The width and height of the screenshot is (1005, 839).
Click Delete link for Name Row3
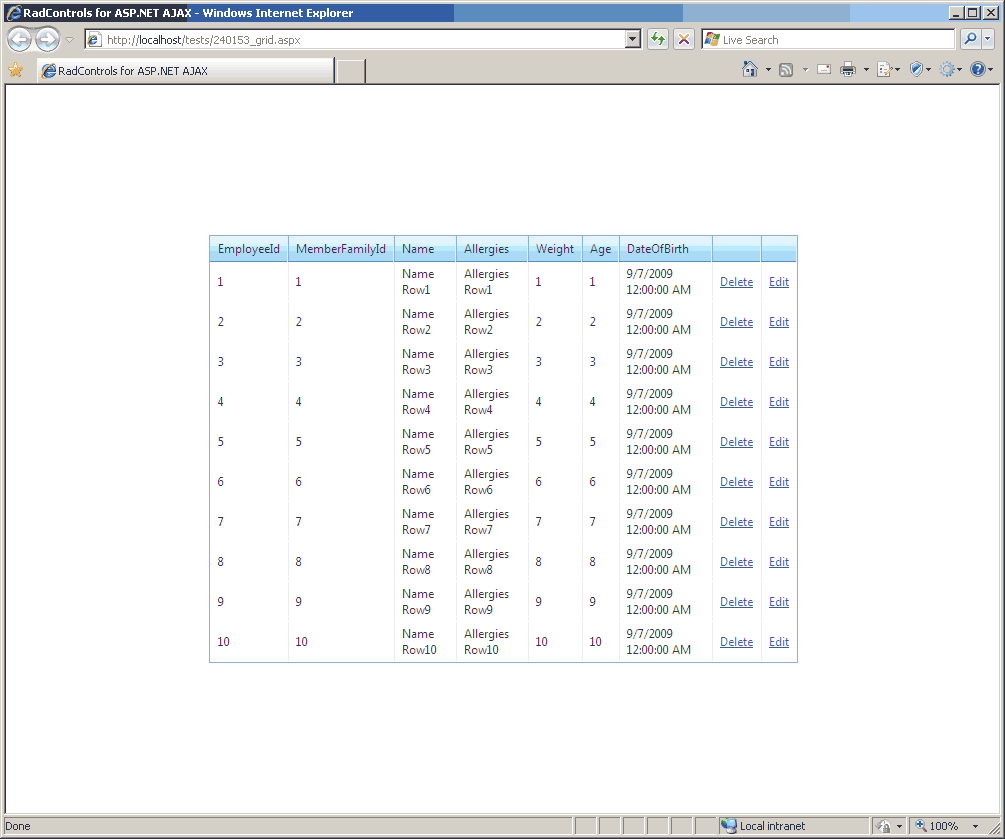[736, 362]
